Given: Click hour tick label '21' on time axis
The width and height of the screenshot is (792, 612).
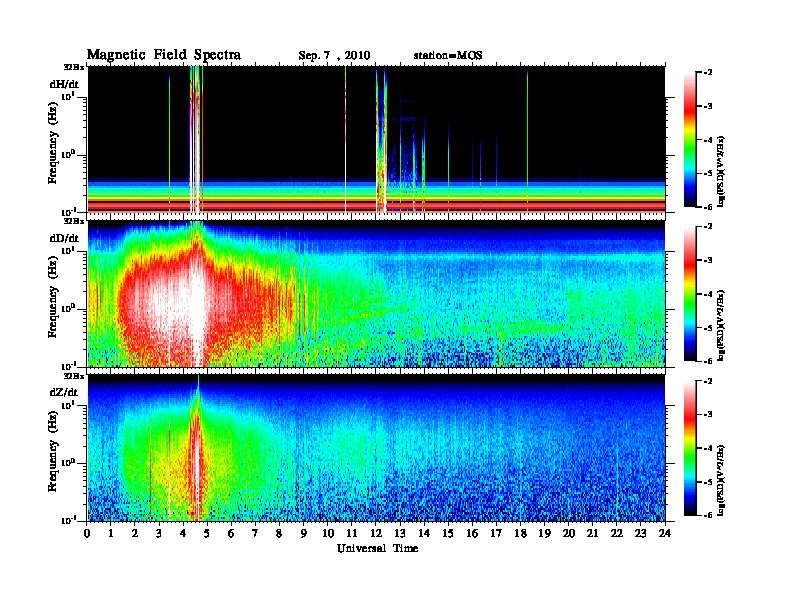Looking at the screenshot, I should tap(592, 534).
